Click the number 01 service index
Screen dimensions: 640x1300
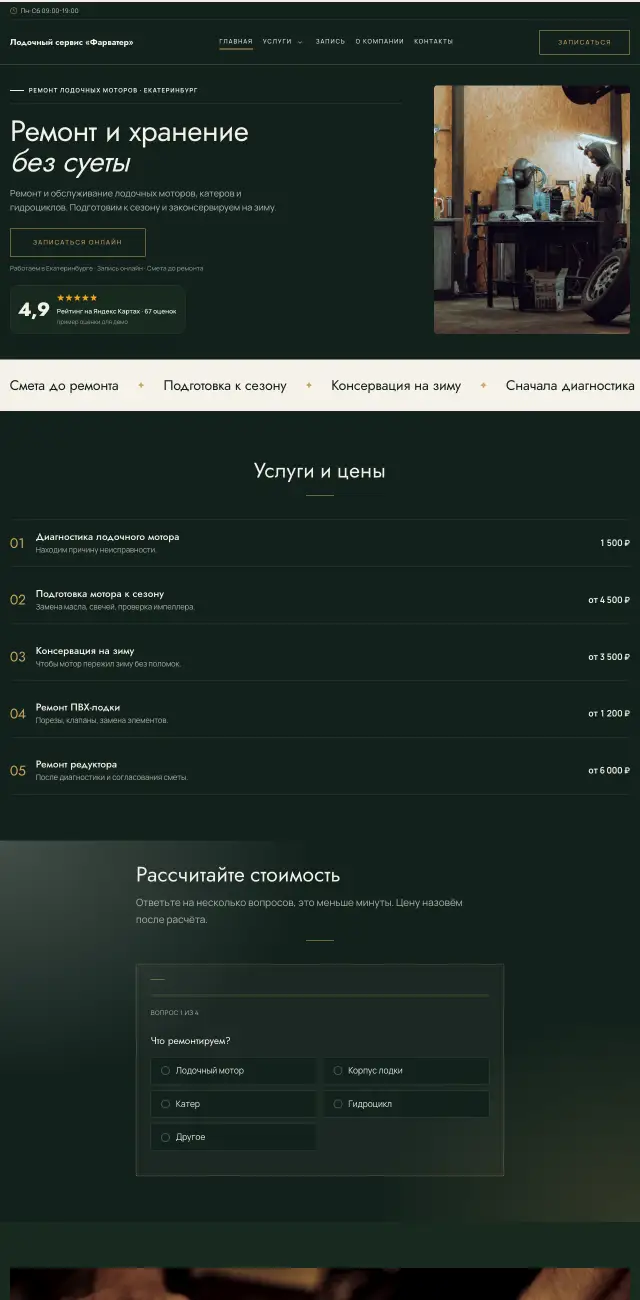pyautogui.click(x=17, y=543)
